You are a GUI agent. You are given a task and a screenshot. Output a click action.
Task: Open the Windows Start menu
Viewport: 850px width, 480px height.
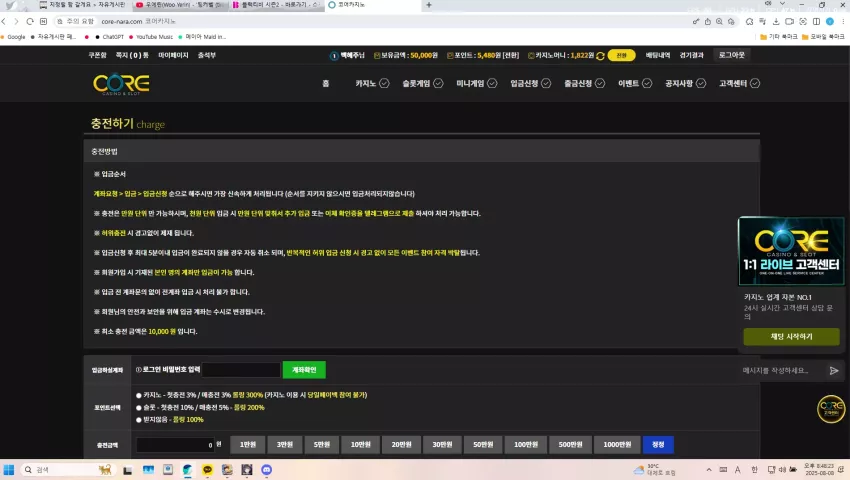pyautogui.click(x=9, y=470)
